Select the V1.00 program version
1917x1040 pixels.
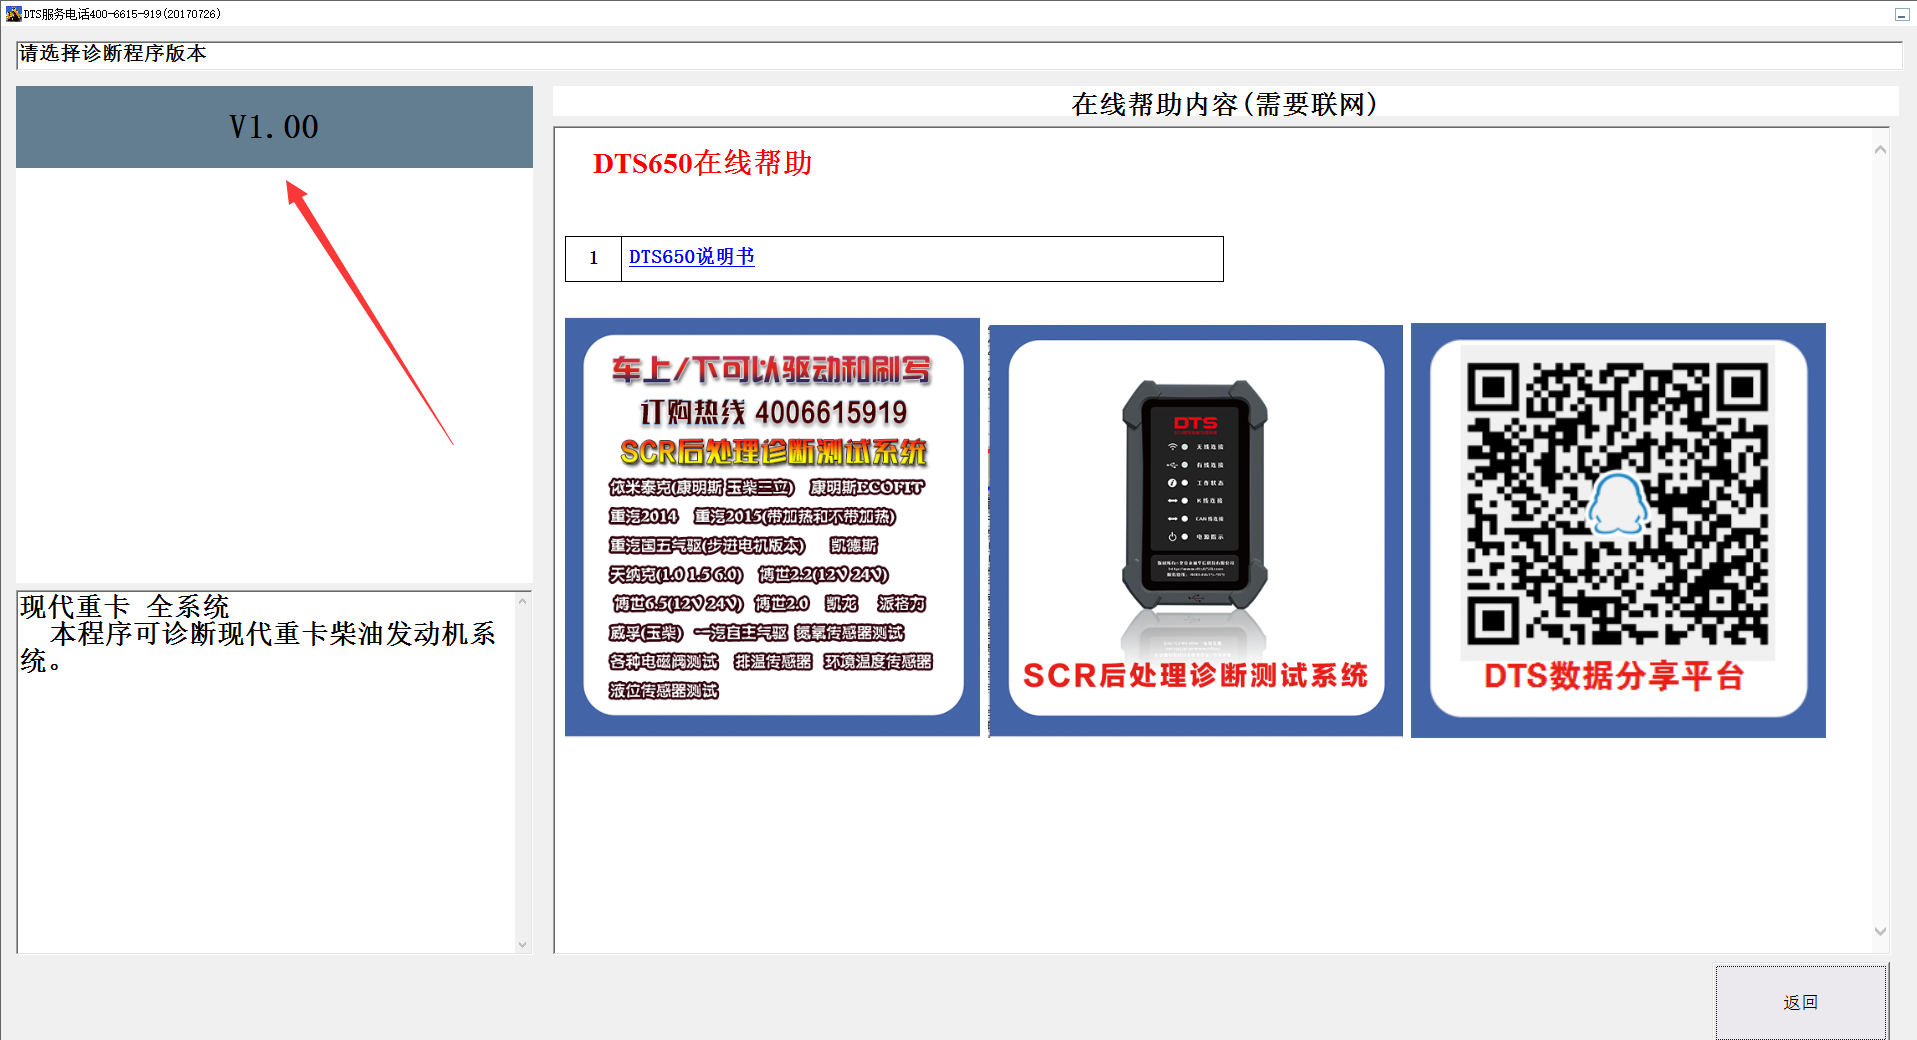coord(274,127)
